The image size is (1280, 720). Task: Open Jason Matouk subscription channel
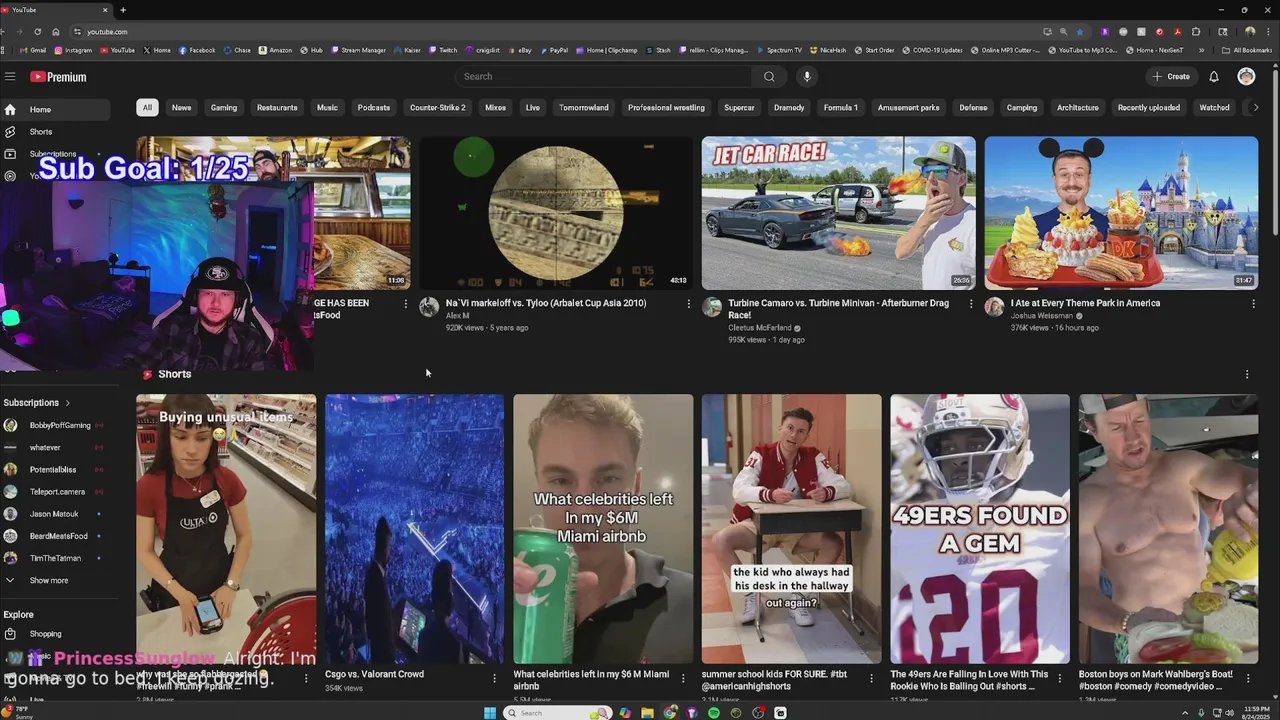[x=55, y=514]
